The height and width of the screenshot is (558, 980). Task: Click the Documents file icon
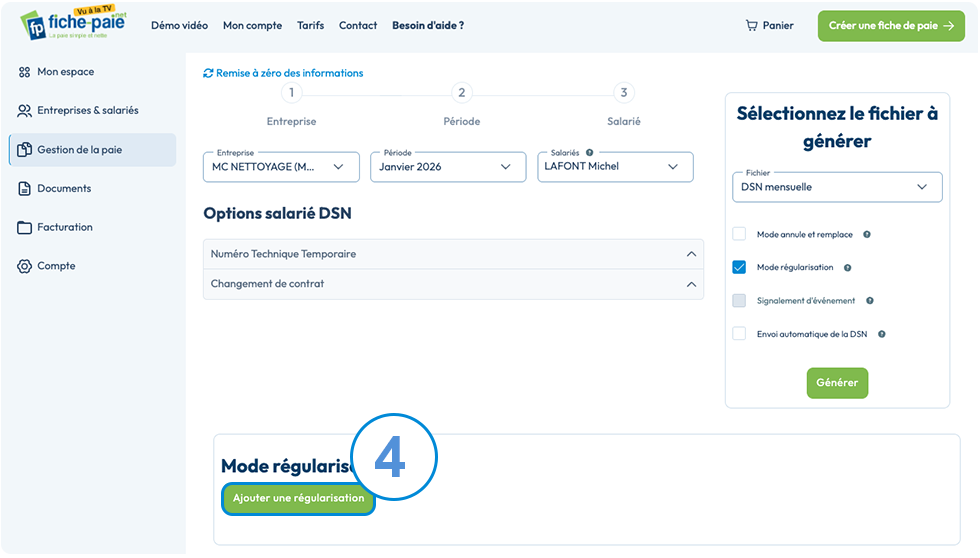pyautogui.click(x=24, y=188)
